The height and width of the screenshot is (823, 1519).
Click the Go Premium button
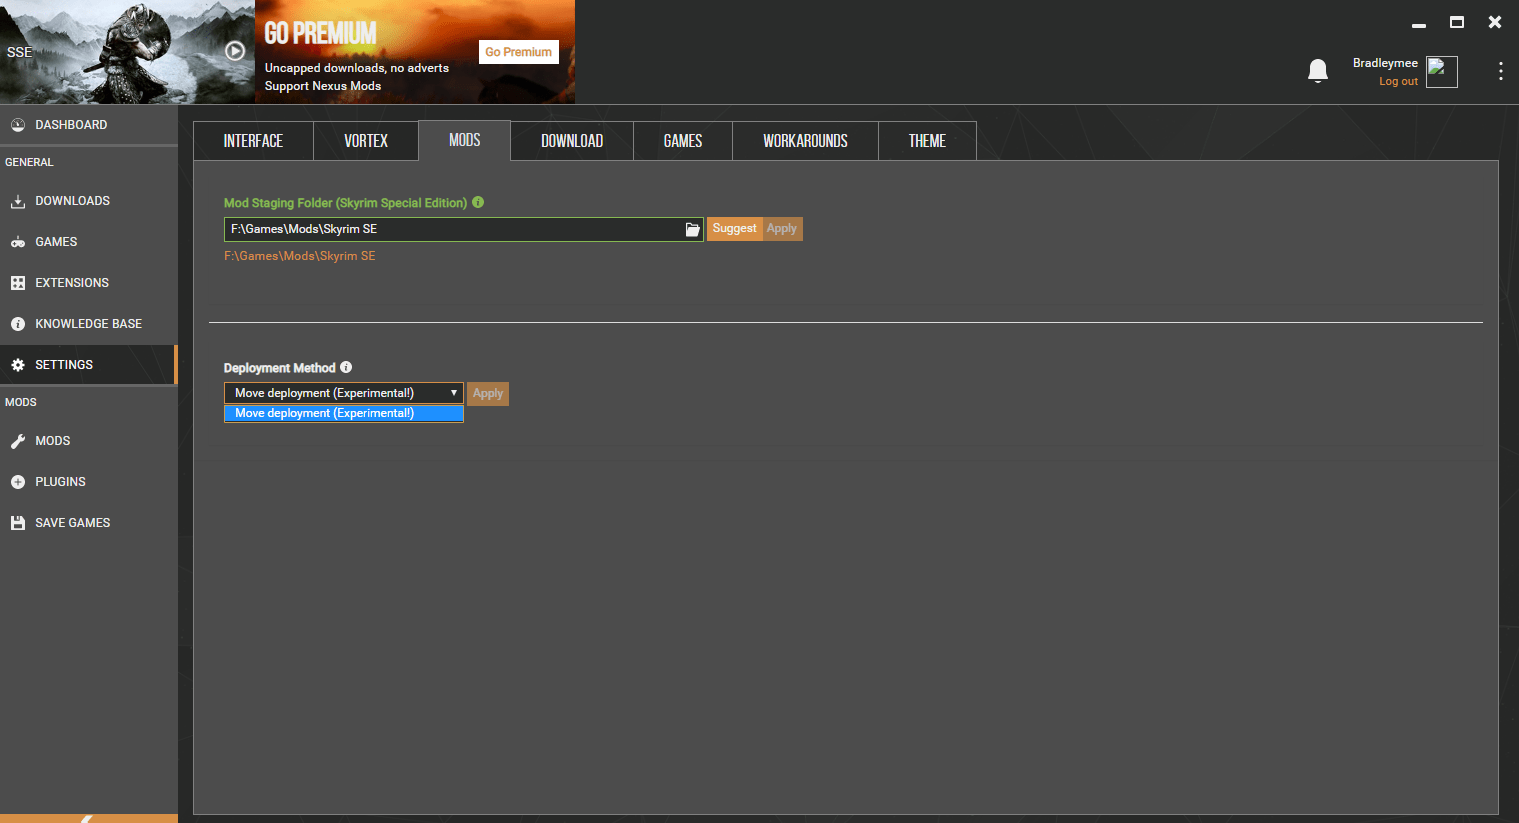click(518, 51)
